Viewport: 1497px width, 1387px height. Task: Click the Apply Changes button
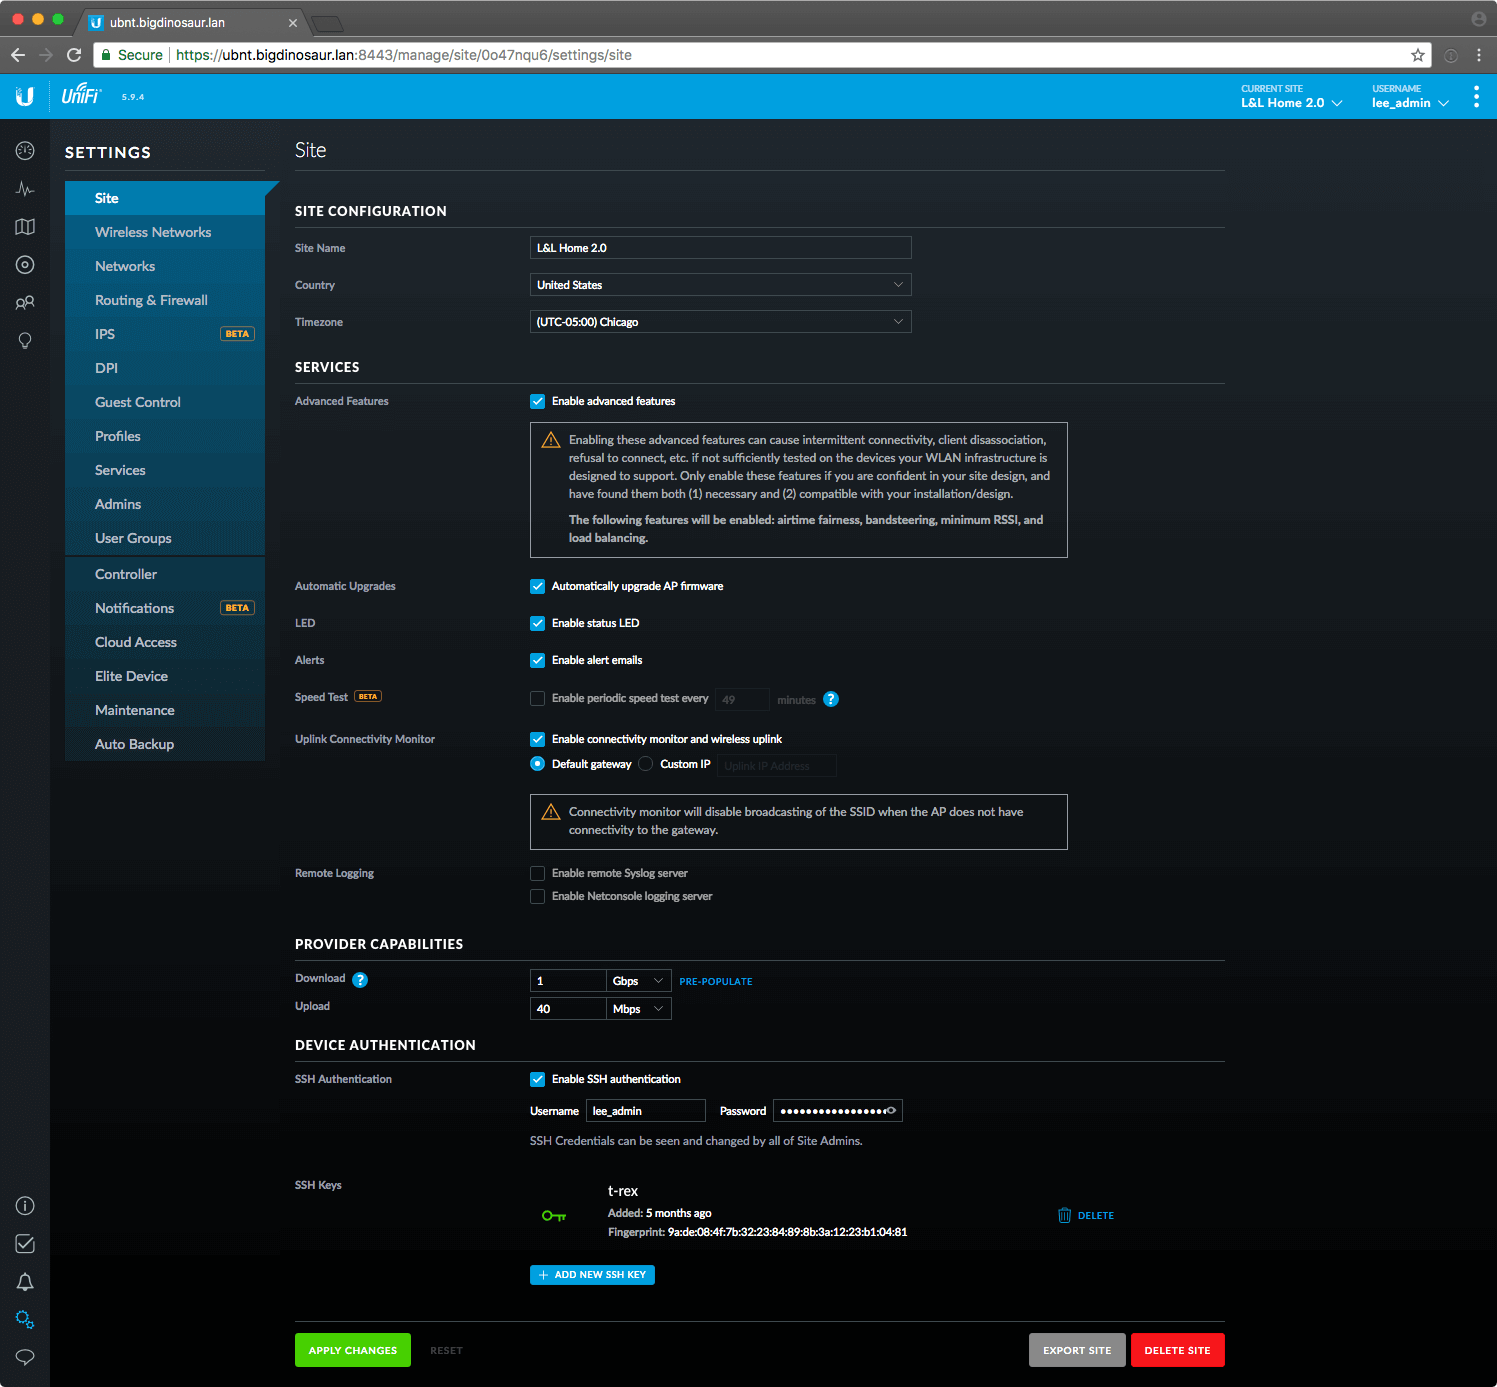point(352,1350)
